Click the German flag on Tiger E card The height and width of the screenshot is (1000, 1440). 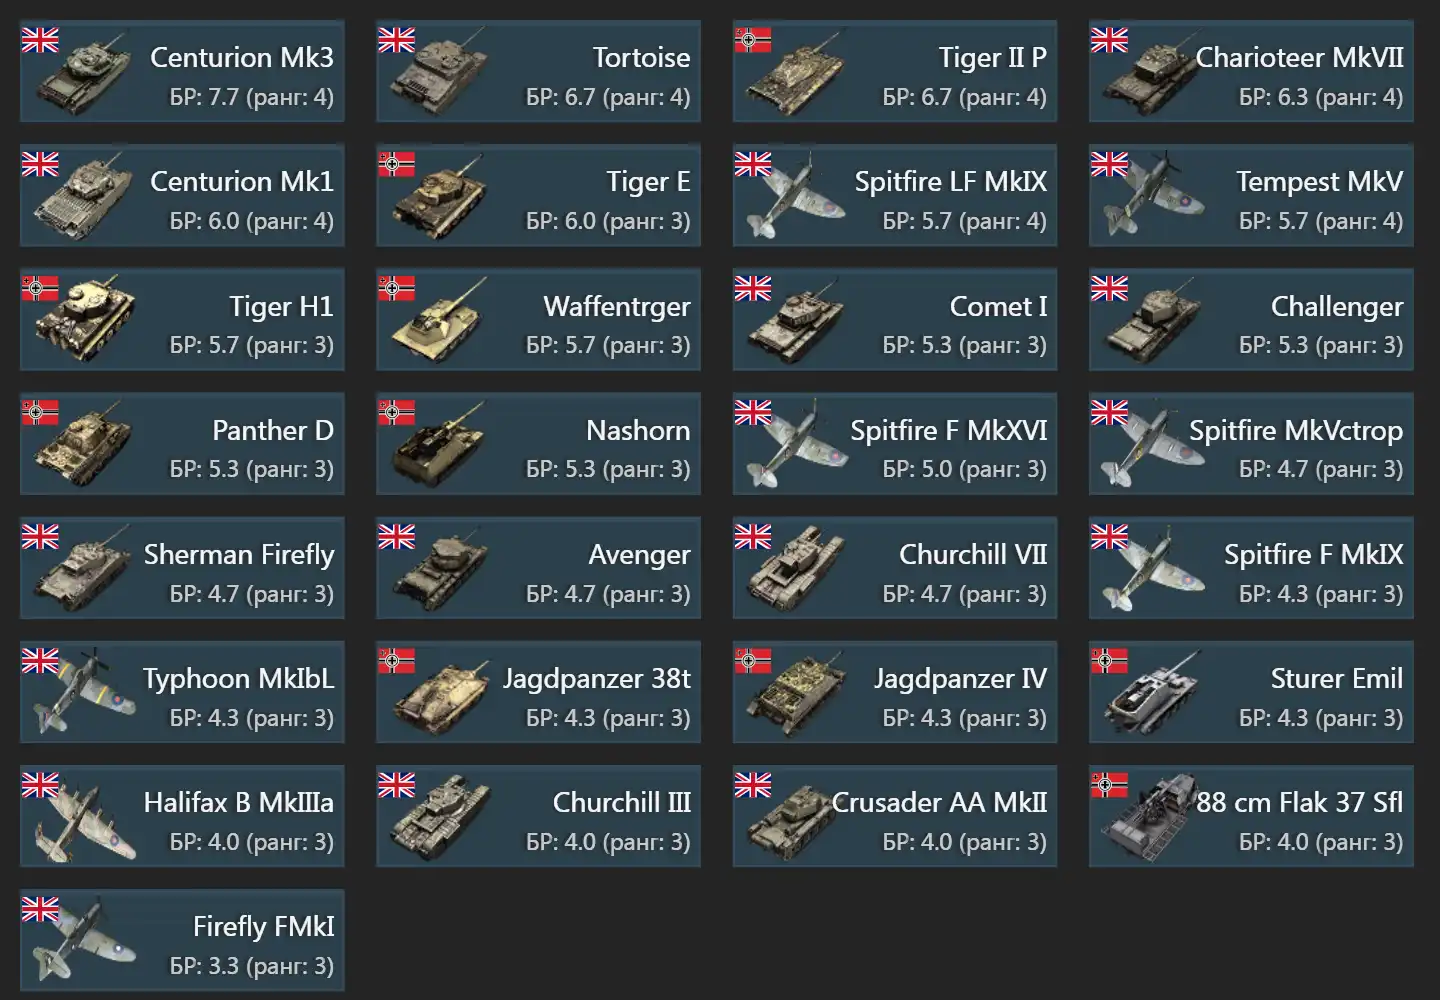(397, 164)
